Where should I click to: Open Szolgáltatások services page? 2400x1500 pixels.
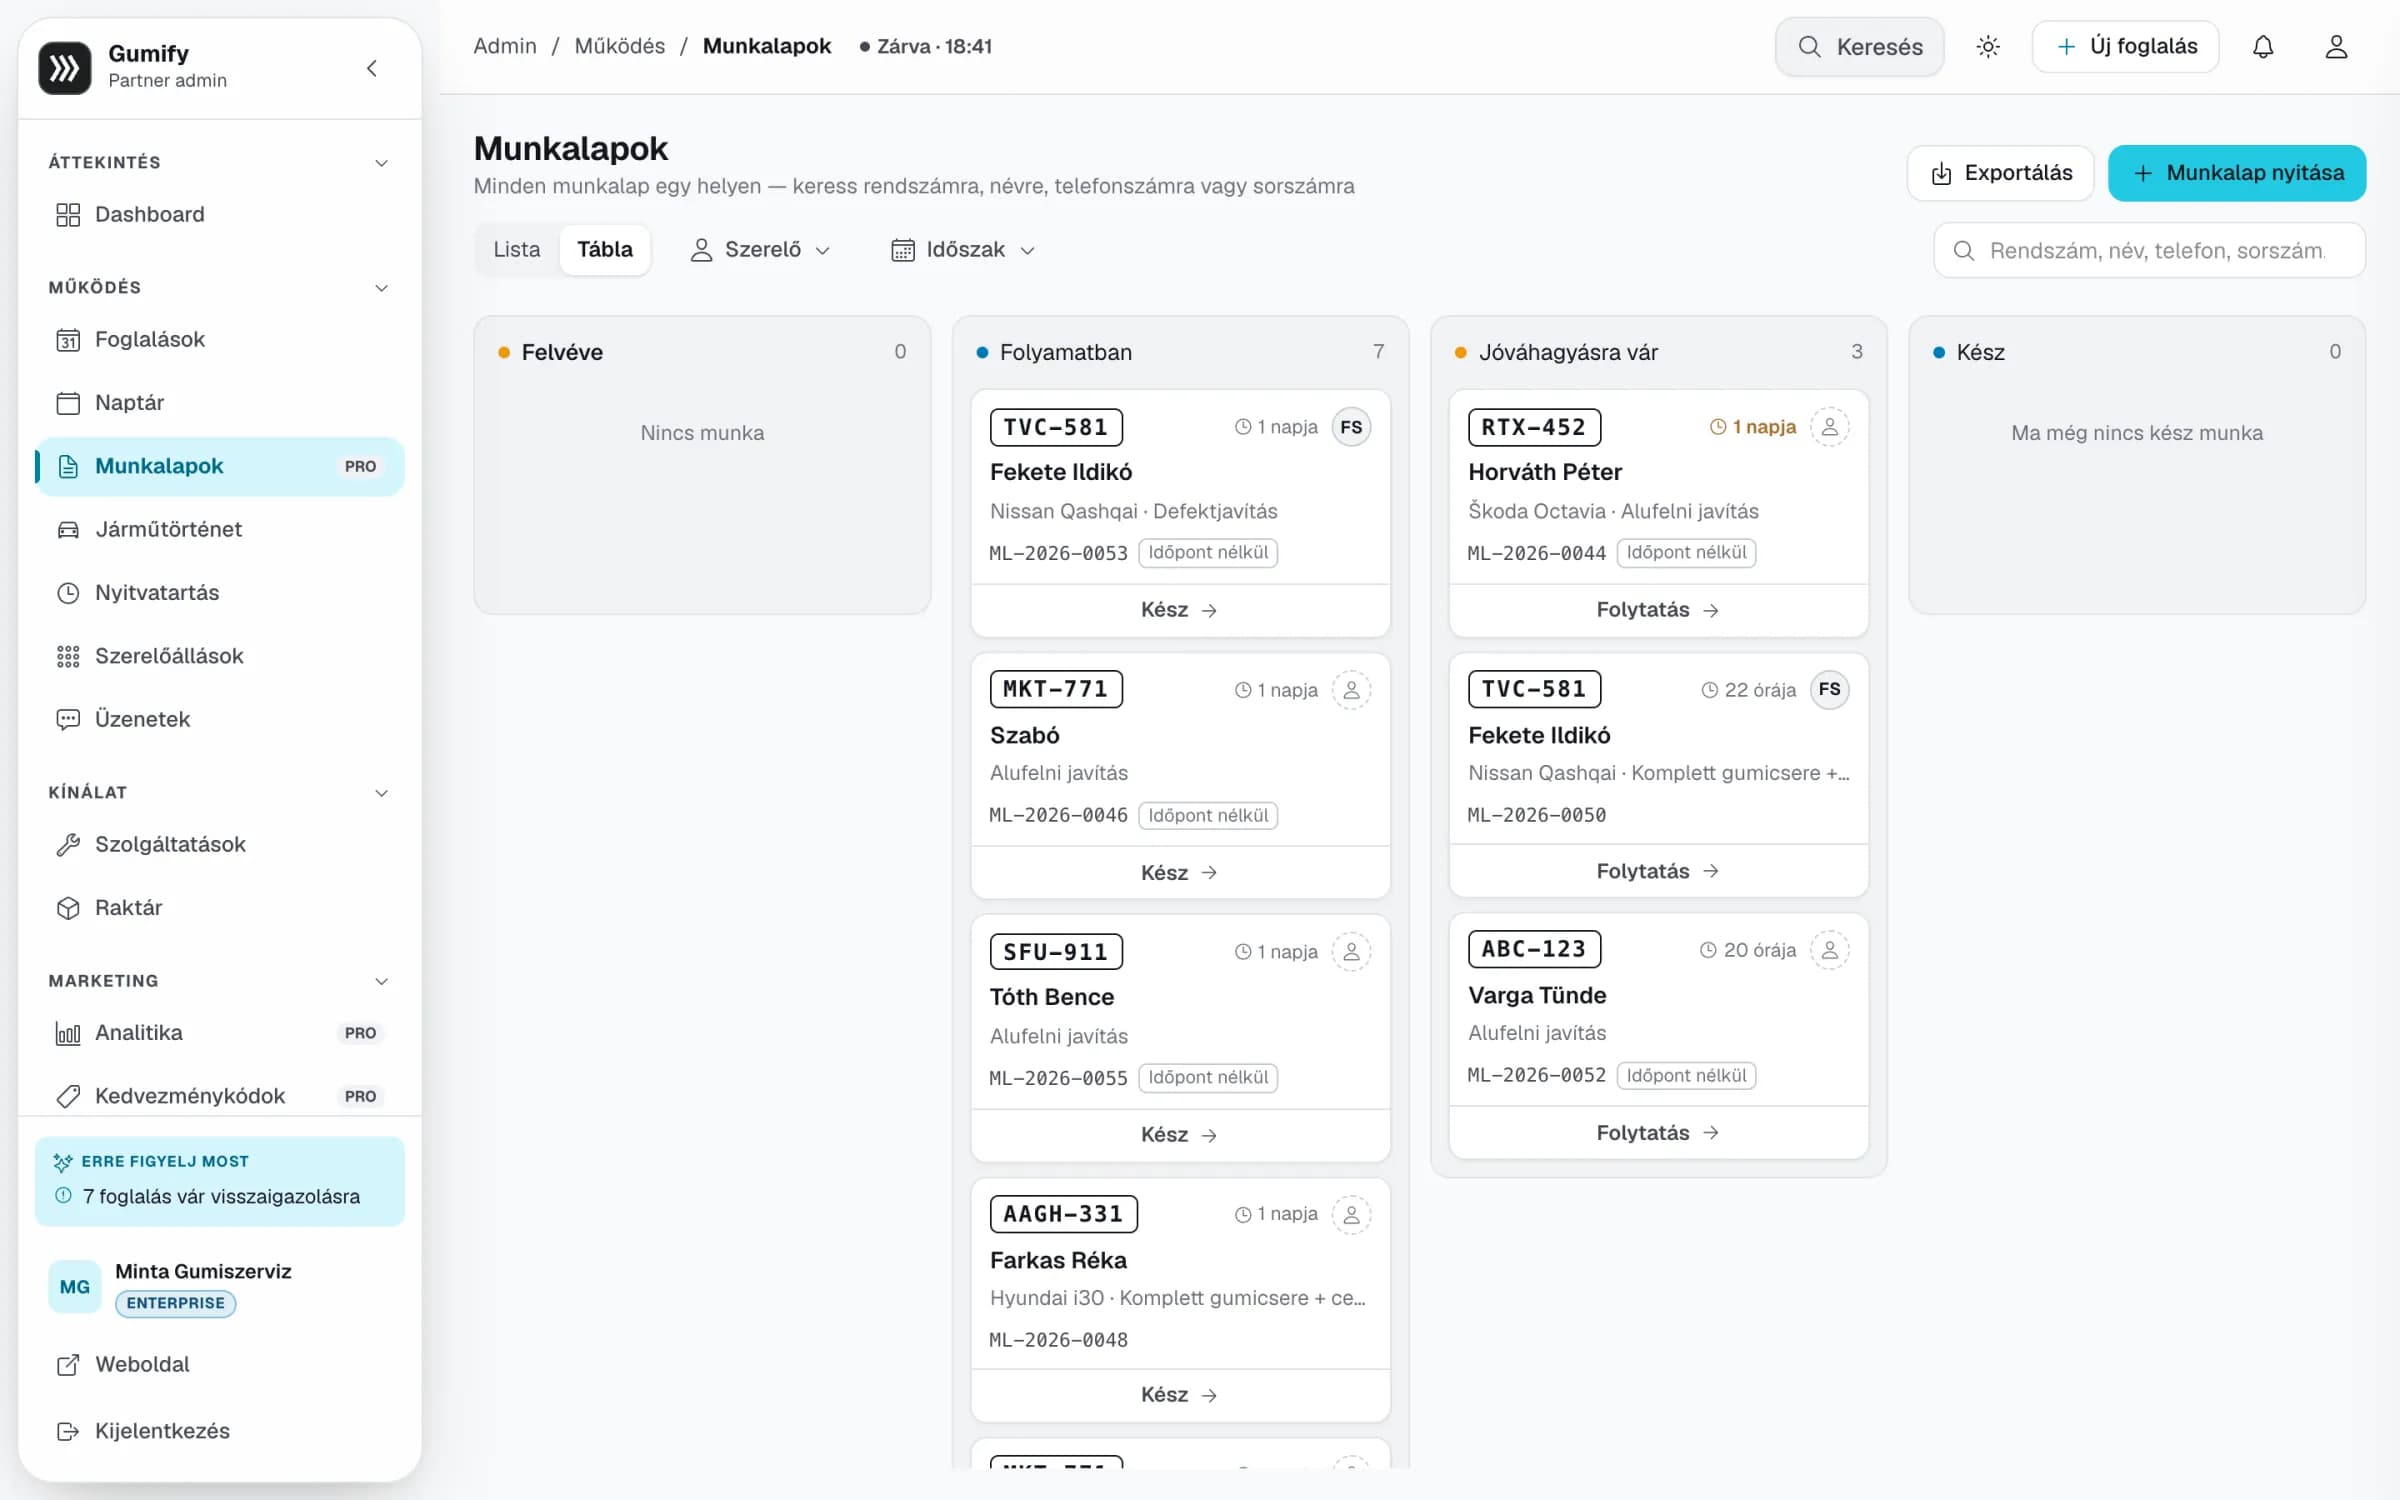tap(220, 844)
